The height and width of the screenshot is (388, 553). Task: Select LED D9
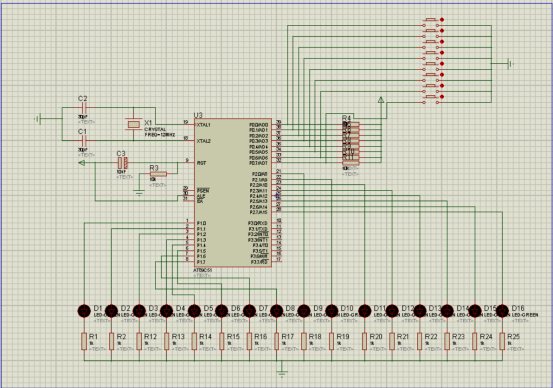click(304, 311)
